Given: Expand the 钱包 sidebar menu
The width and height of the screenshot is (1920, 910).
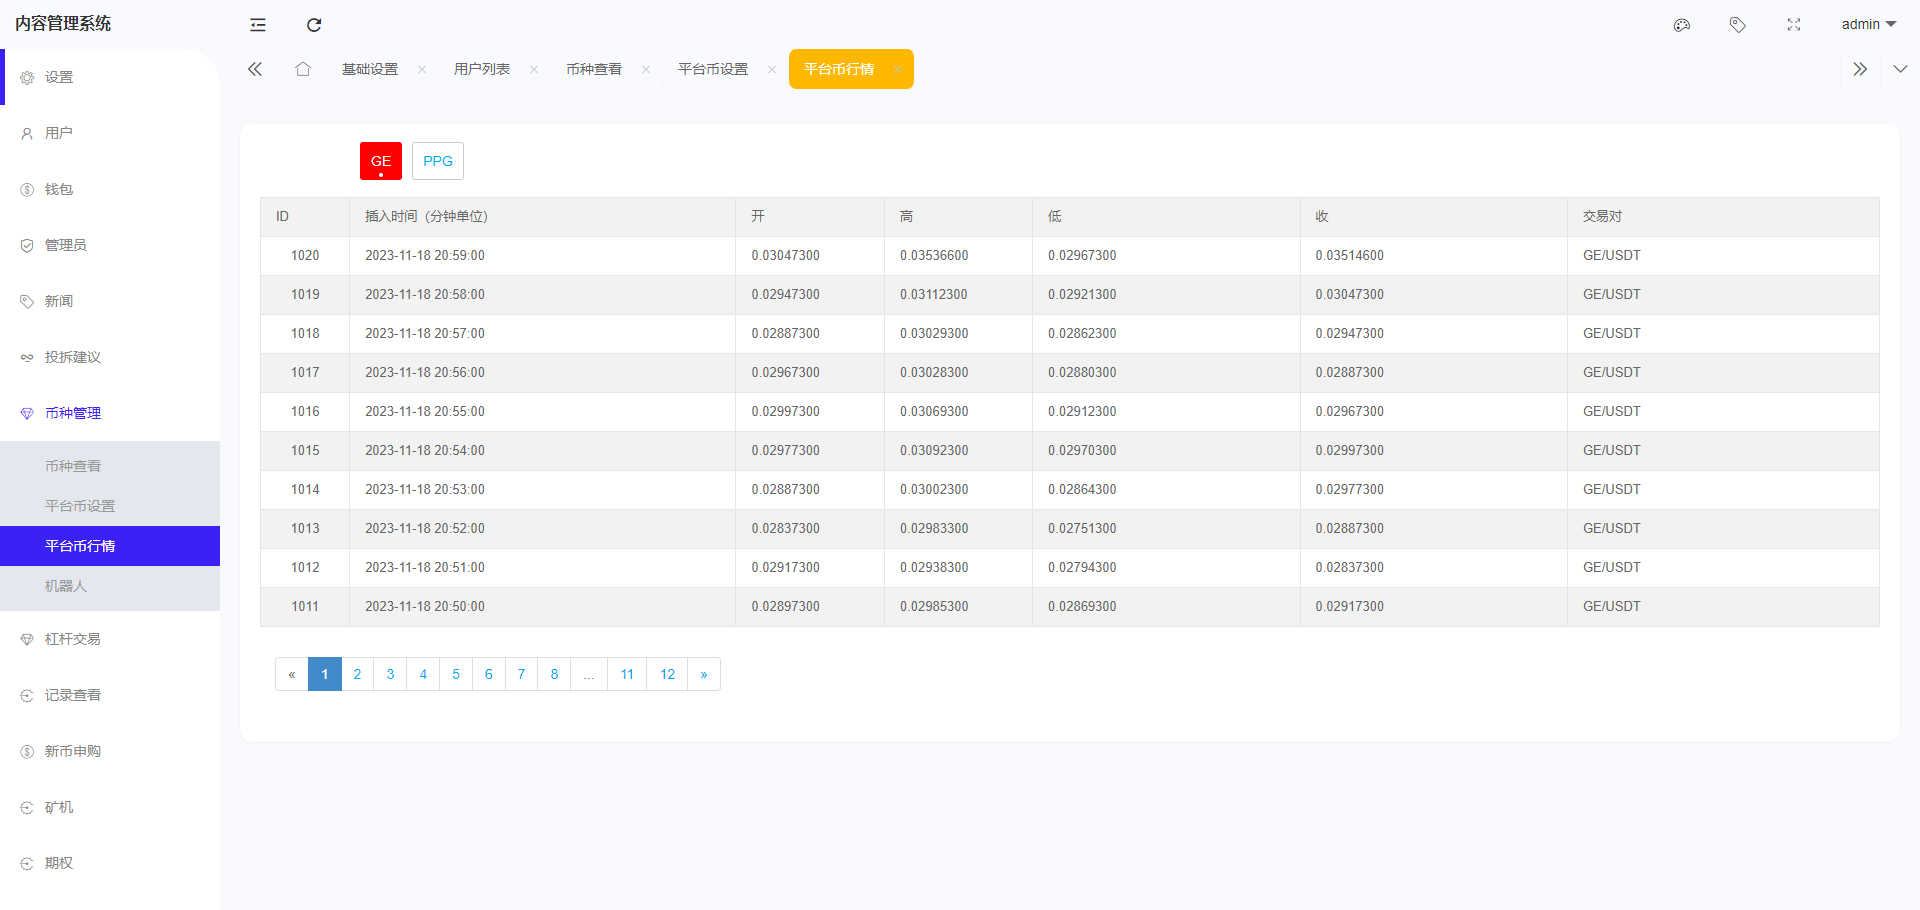Looking at the screenshot, I should [59, 189].
